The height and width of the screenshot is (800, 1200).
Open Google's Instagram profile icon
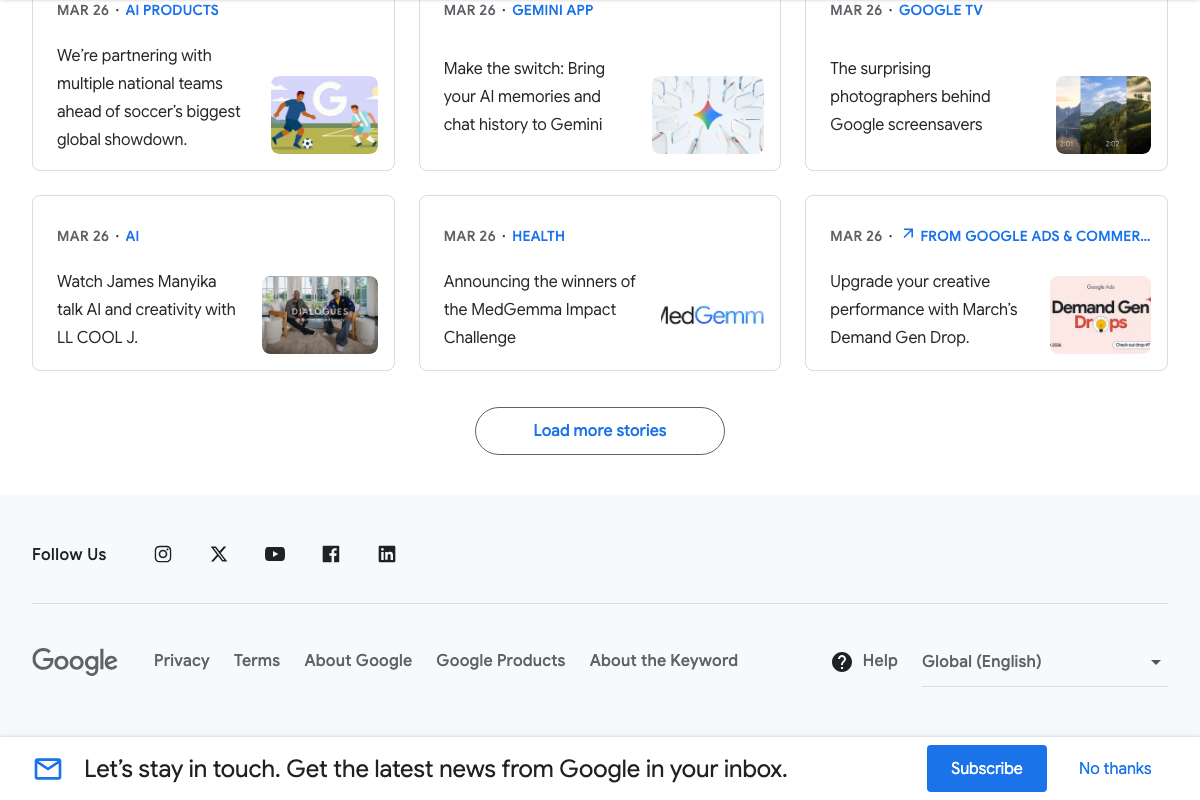tap(163, 554)
